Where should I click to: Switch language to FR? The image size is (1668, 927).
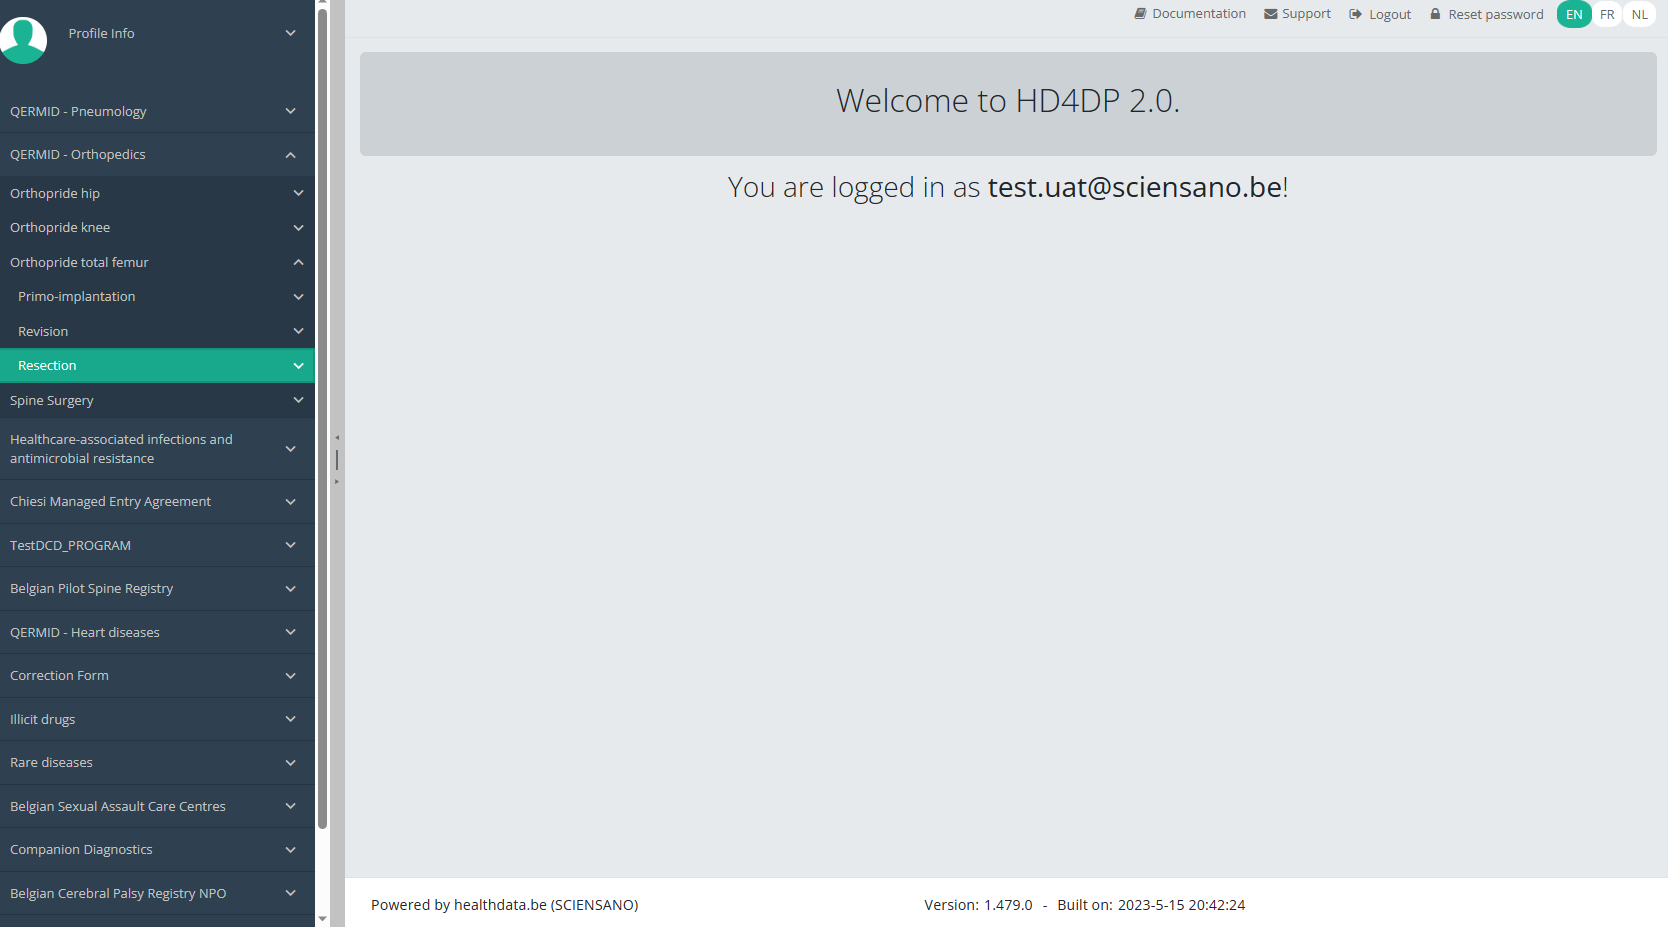pos(1607,14)
